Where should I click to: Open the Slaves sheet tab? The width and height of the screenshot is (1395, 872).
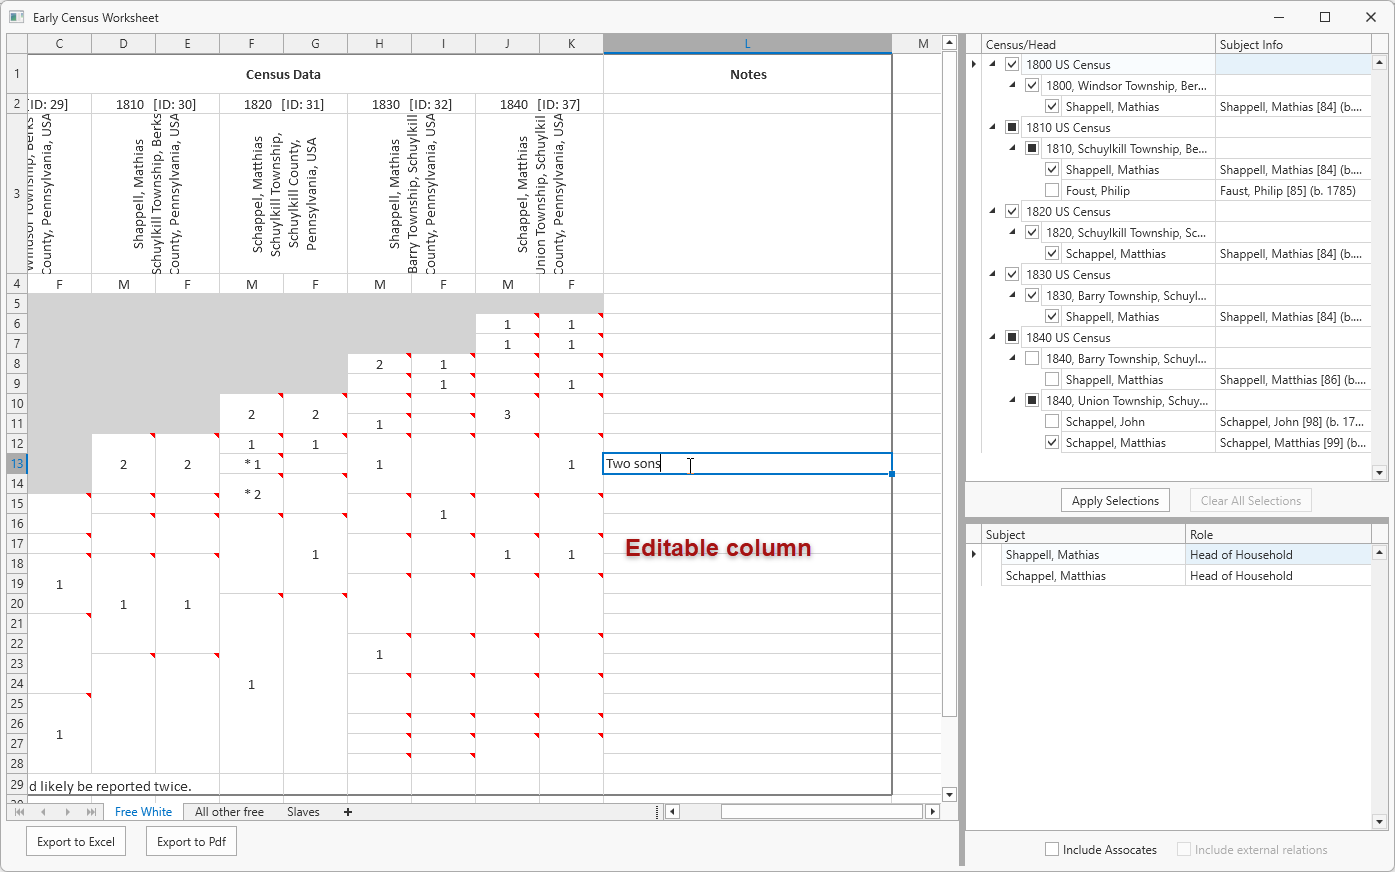coord(303,812)
